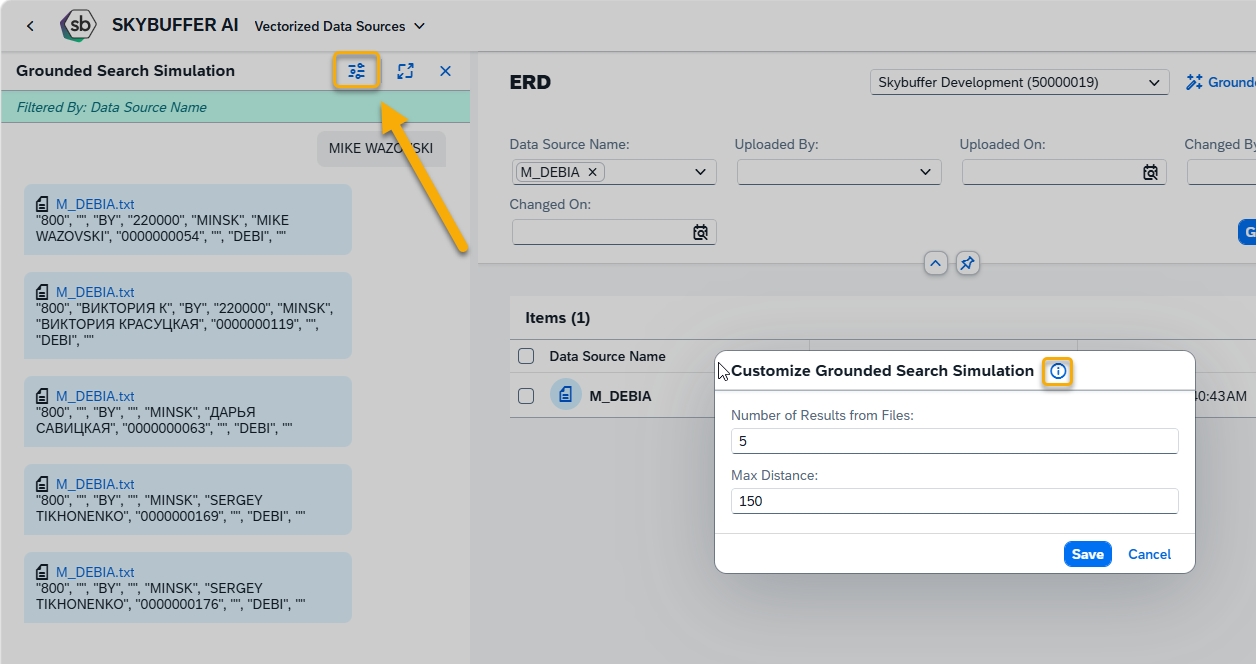Click the info icon beside the dialog title
This screenshot has height=664, width=1256.
(x=1058, y=371)
